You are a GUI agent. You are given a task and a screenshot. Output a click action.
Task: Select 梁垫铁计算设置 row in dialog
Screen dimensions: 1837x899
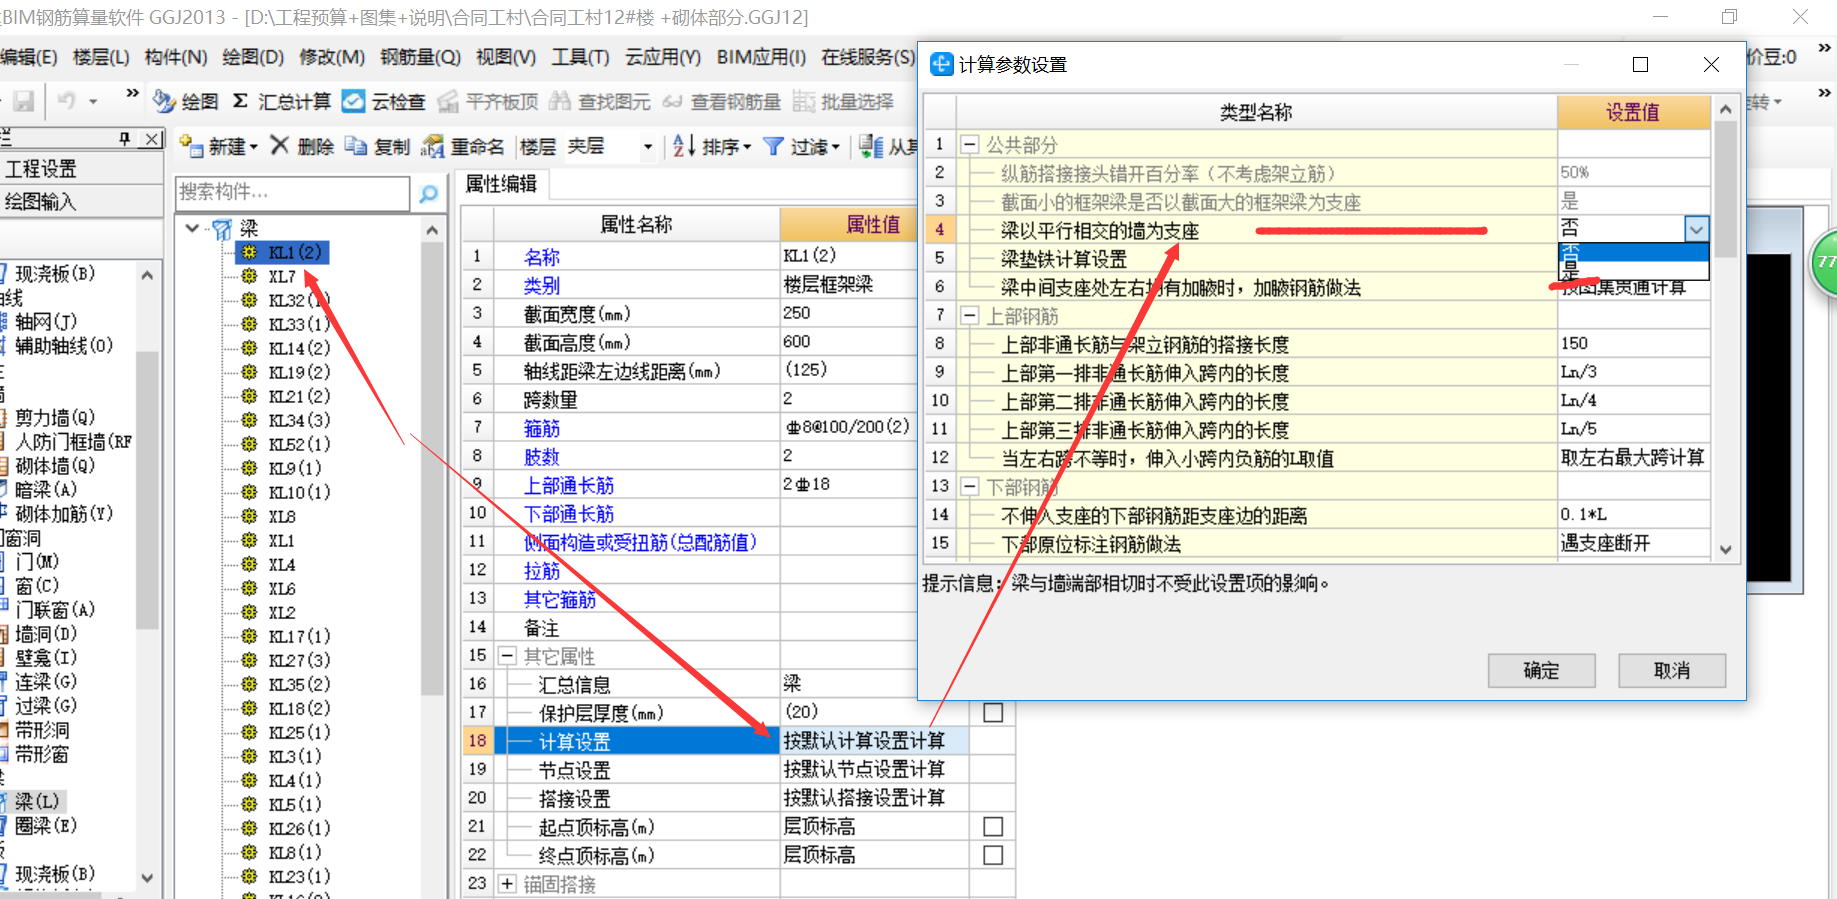(x=1064, y=260)
